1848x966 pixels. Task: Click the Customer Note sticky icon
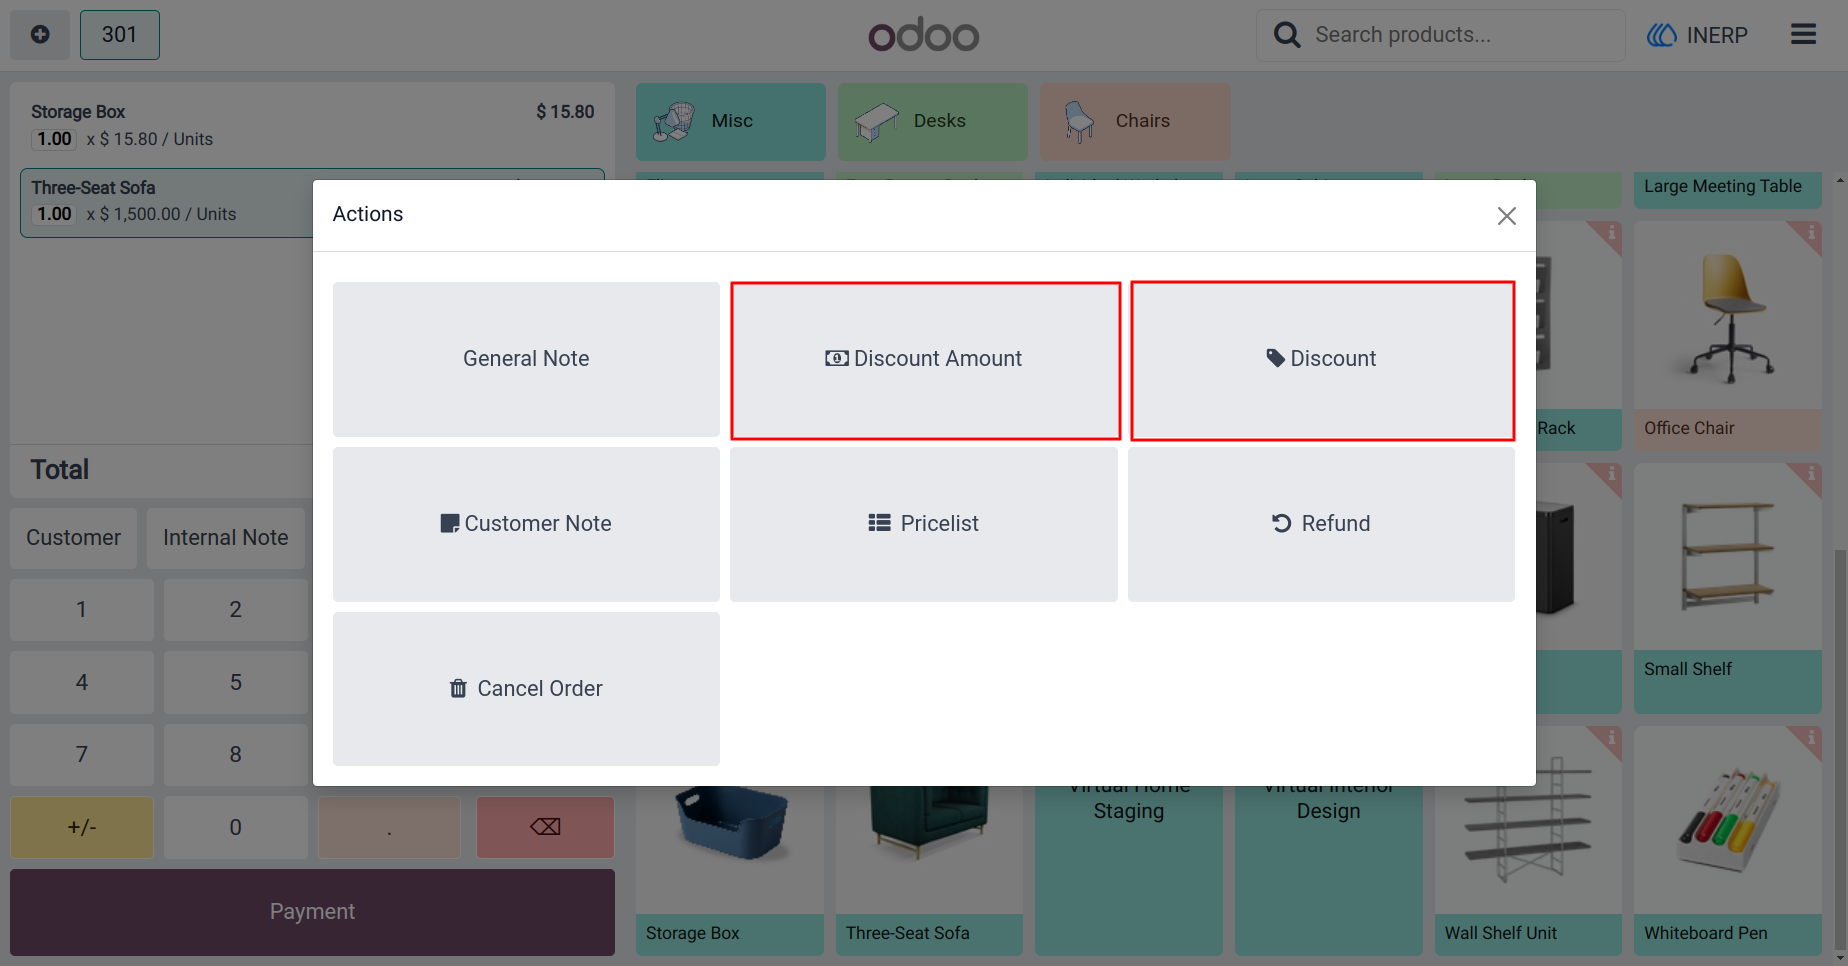pyautogui.click(x=450, y=524)
